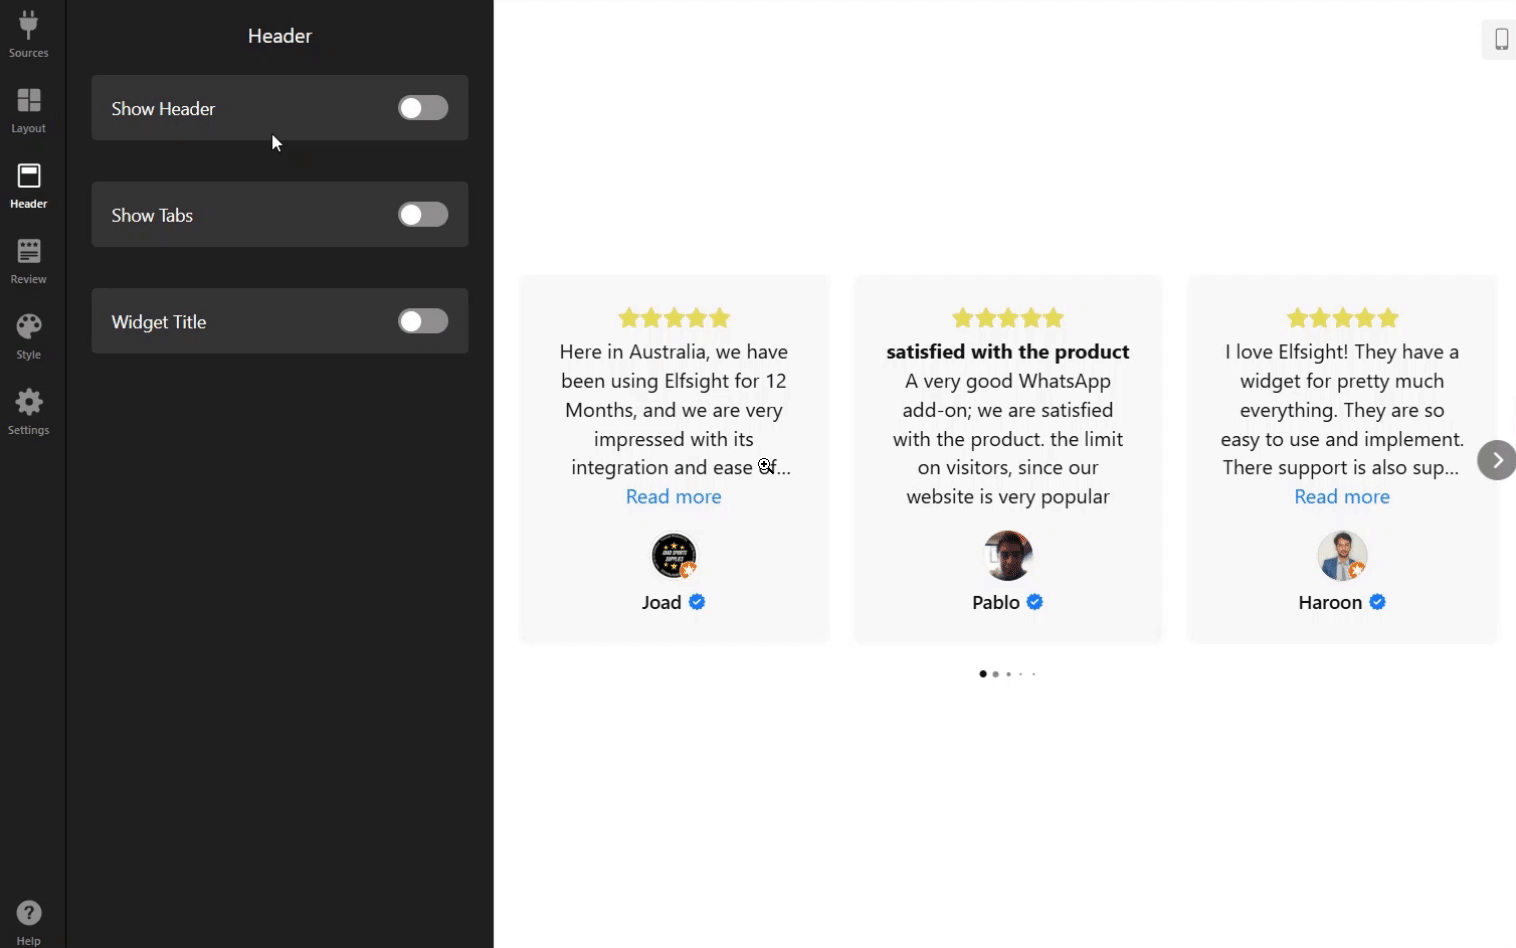Image resolution: width=1516 pixels, height=948 pixels.
Task: Advance carousel with next arrow
Action: pyautogui.click(x=1496, y=460)
